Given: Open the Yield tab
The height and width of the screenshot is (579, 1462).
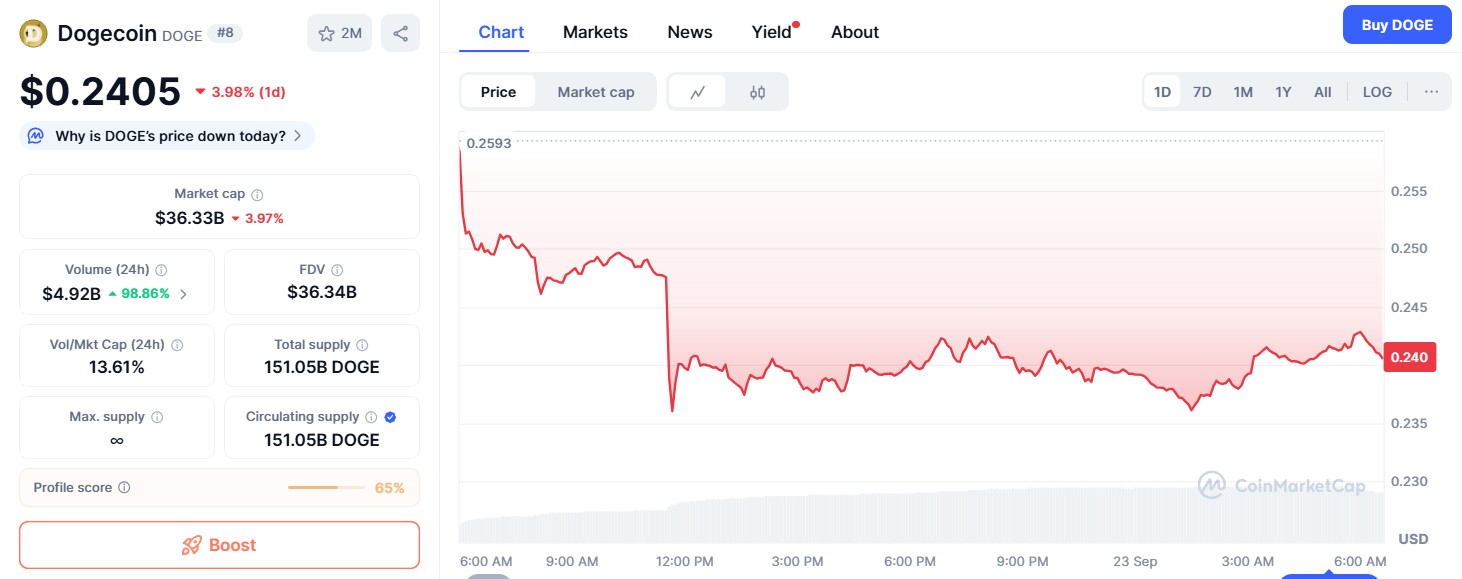Looking at the screenshot, I should [x=771, y=32].
